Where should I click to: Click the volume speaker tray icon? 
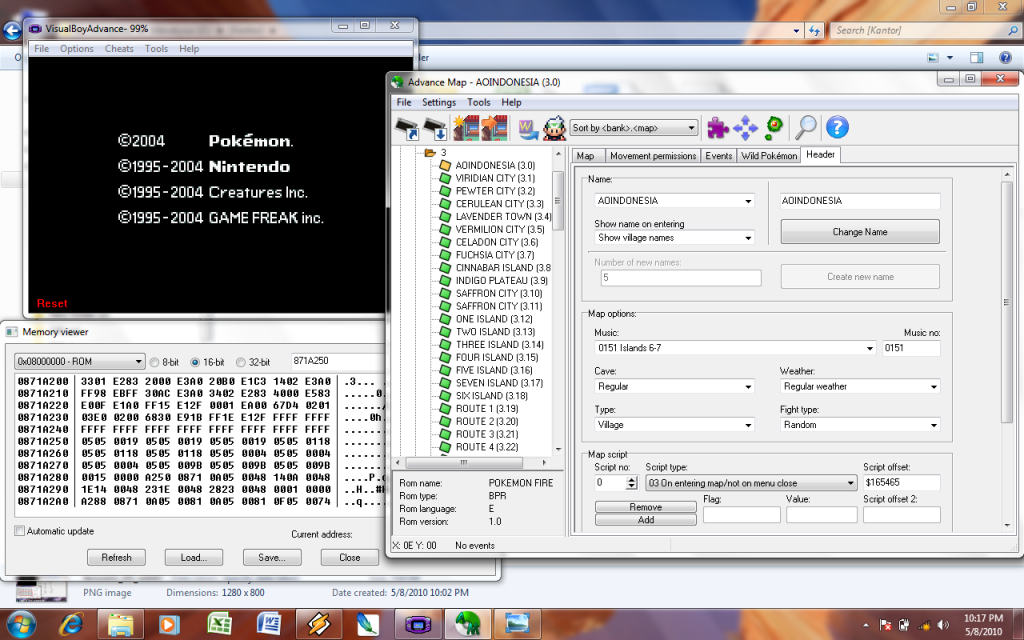(x=942, y=625)
